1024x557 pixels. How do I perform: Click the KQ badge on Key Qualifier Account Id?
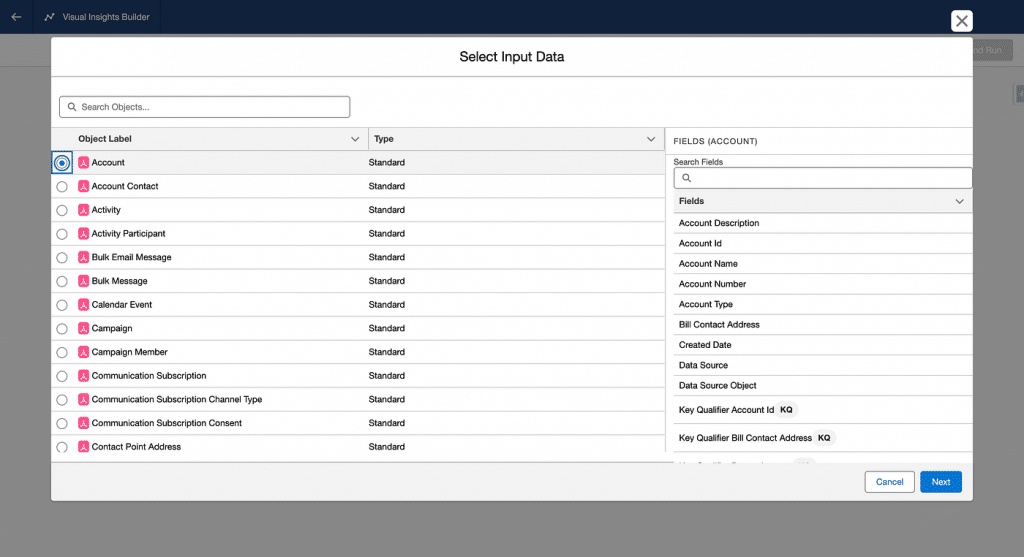pos(786,410)
